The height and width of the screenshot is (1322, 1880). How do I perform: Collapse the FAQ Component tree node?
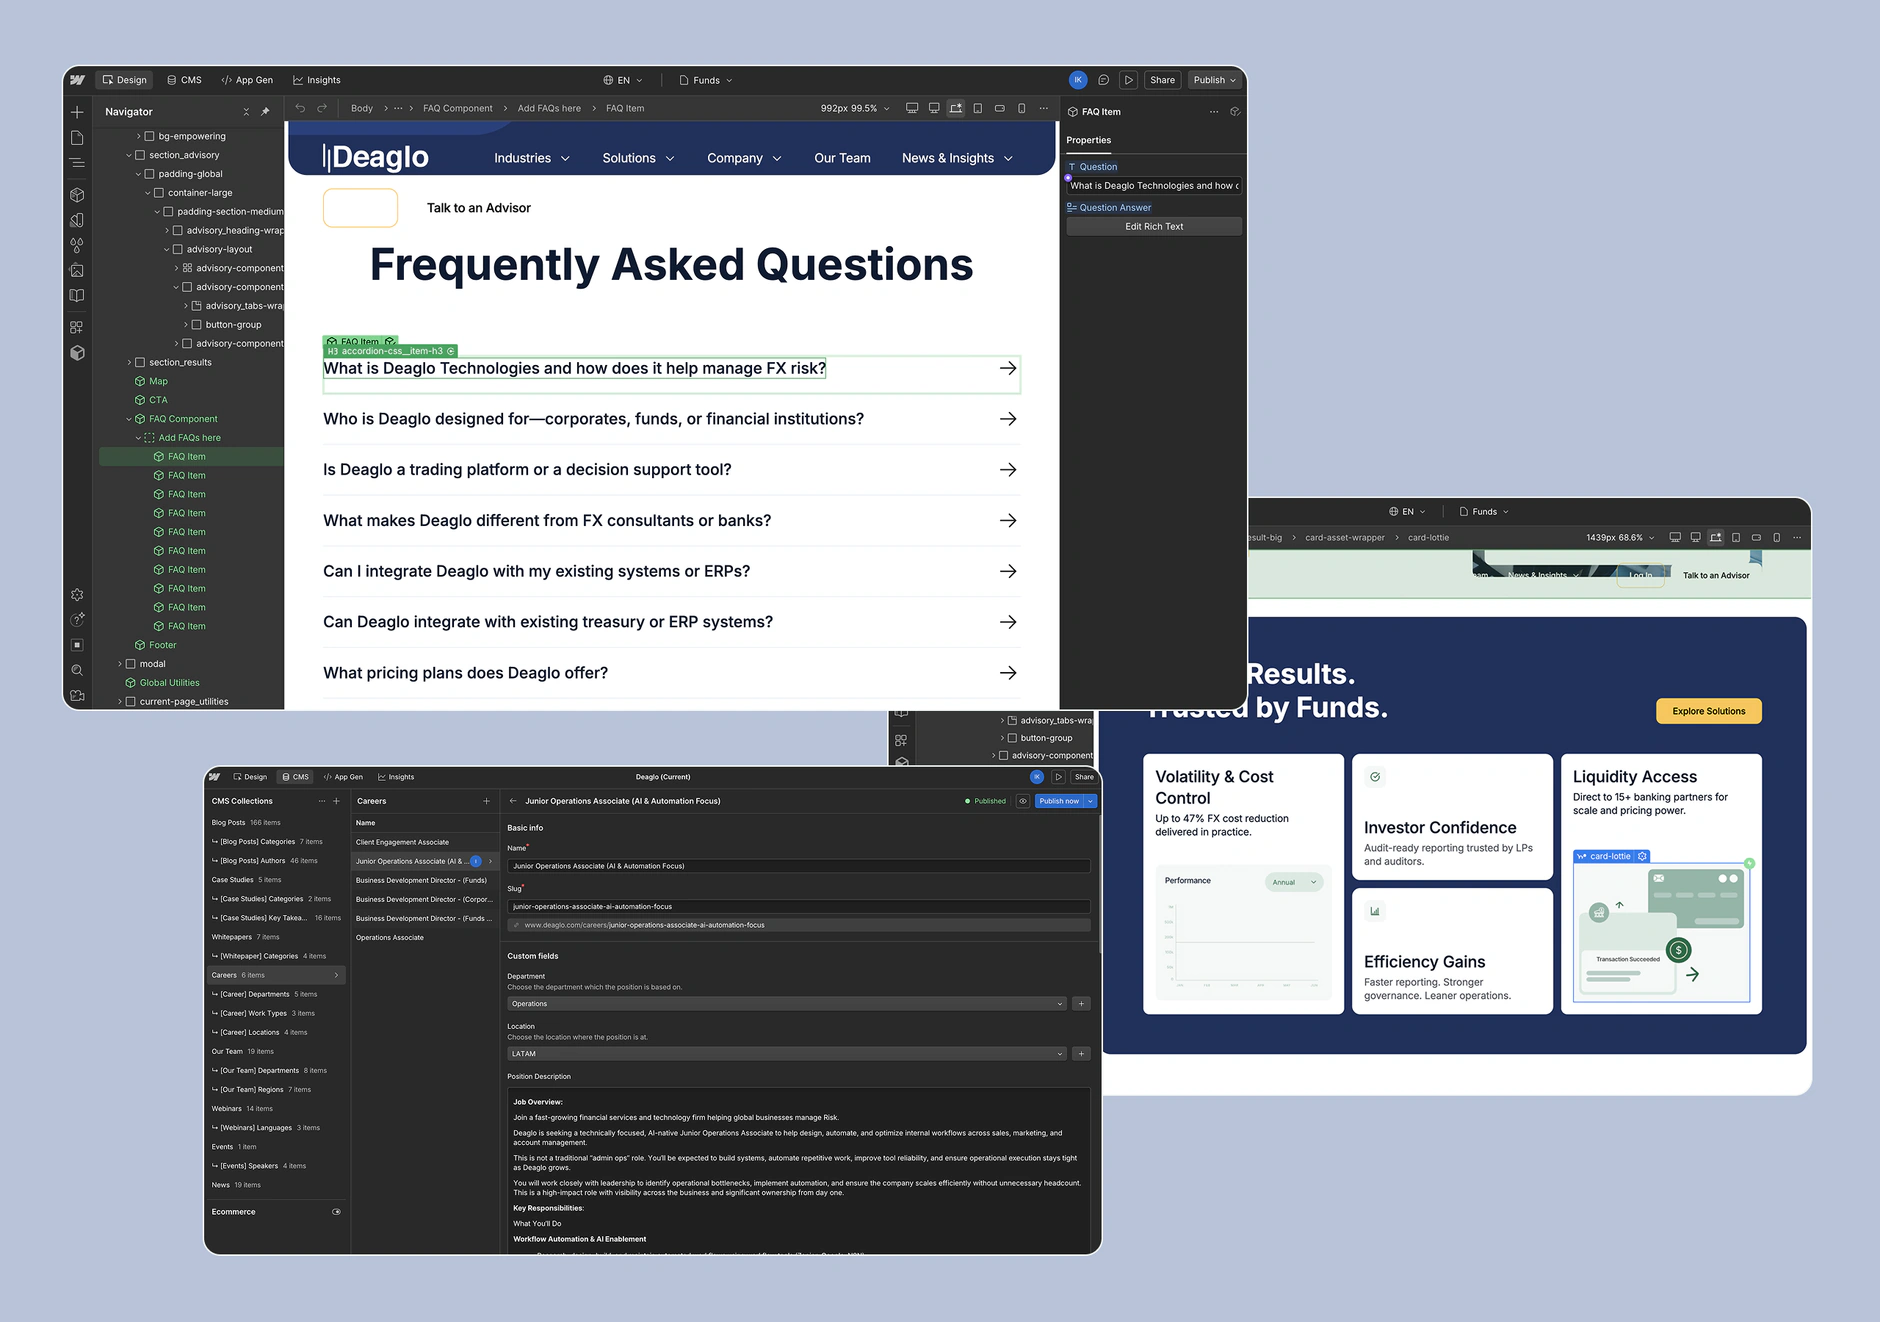pyautogui.click(x=129, y=419)
